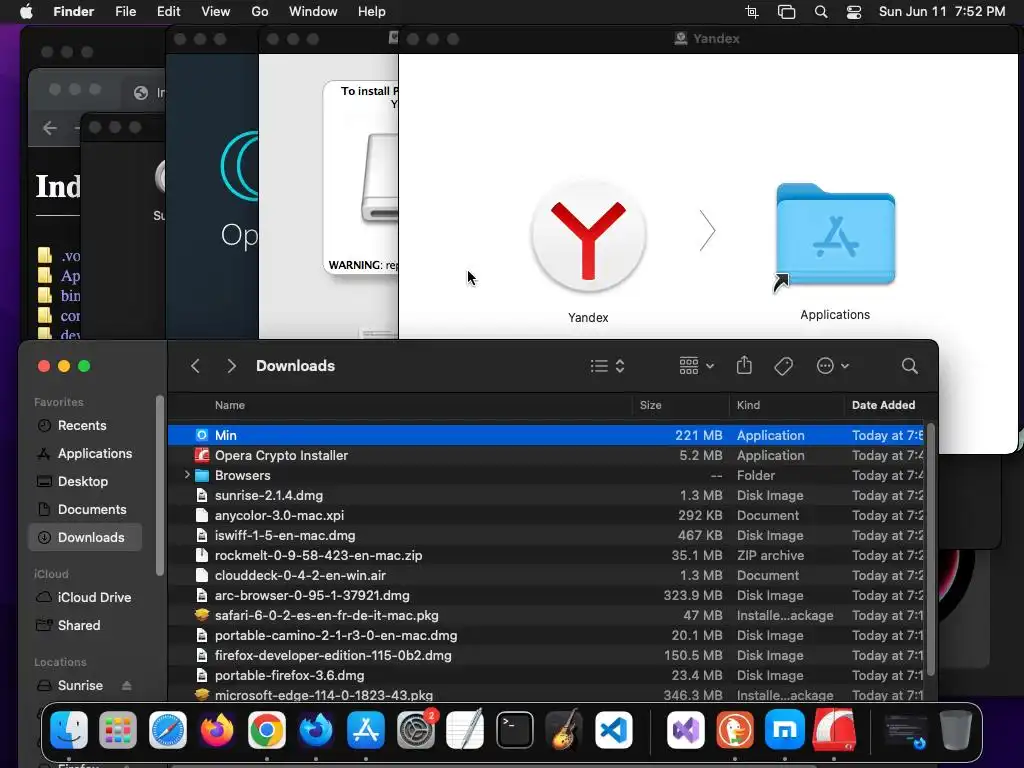Select the Opera Crypto Installer file

[x=546, y=455]
